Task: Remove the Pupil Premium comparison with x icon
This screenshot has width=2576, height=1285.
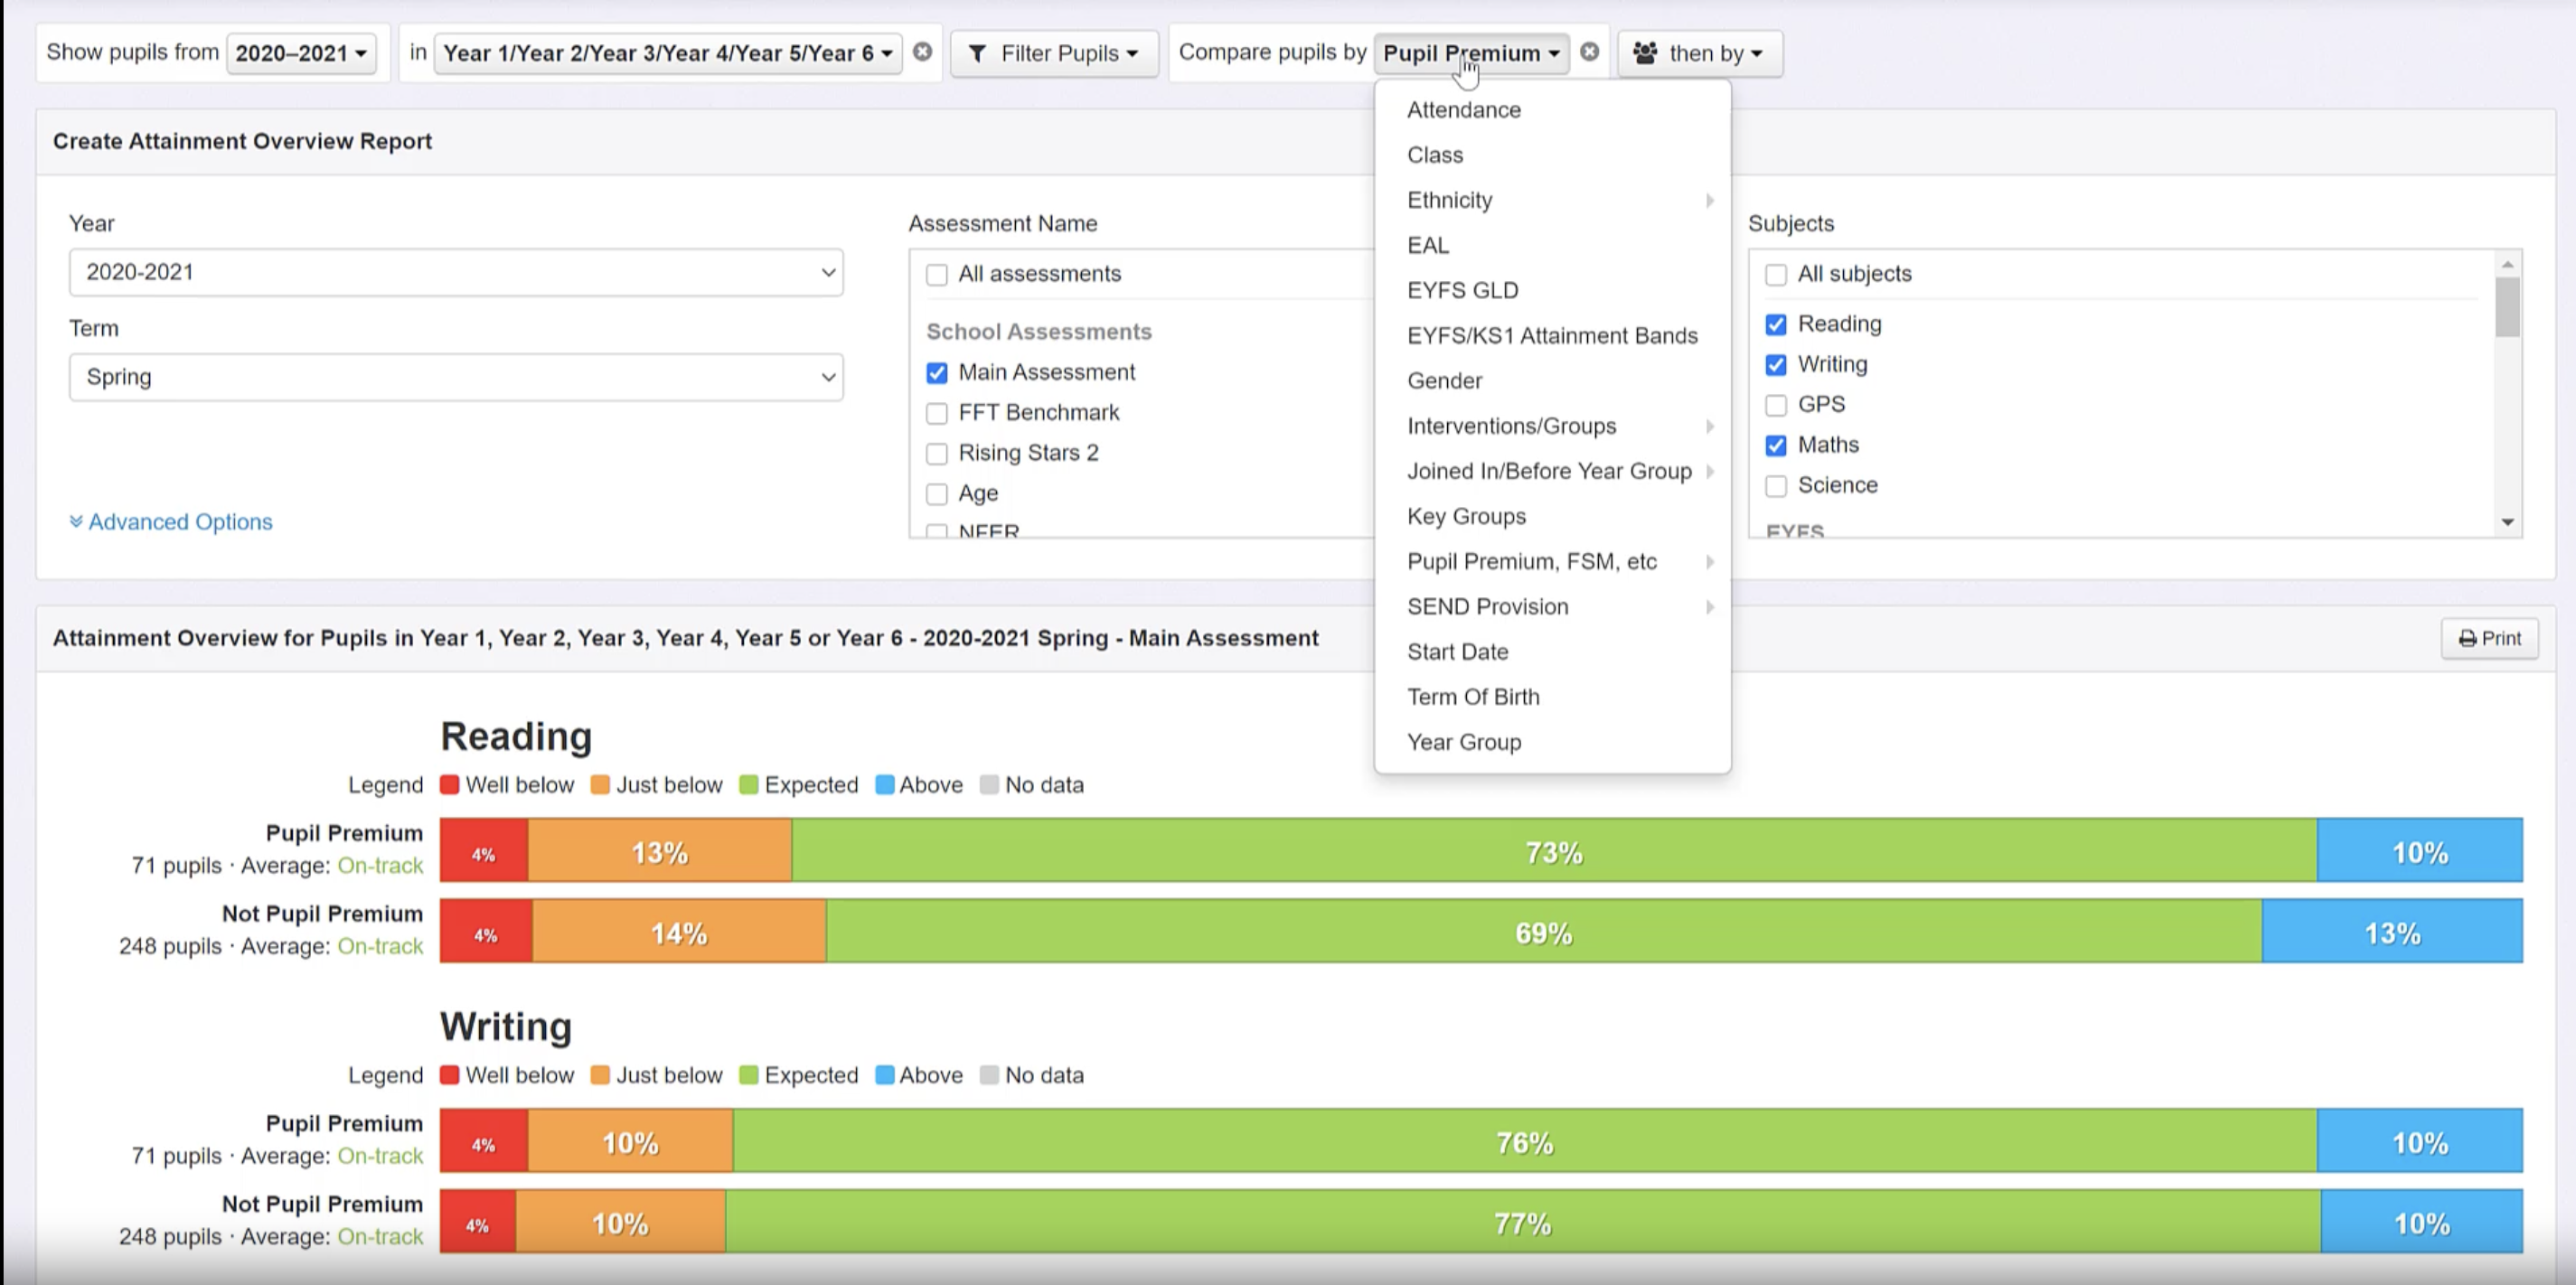Action: point(1589,52)
